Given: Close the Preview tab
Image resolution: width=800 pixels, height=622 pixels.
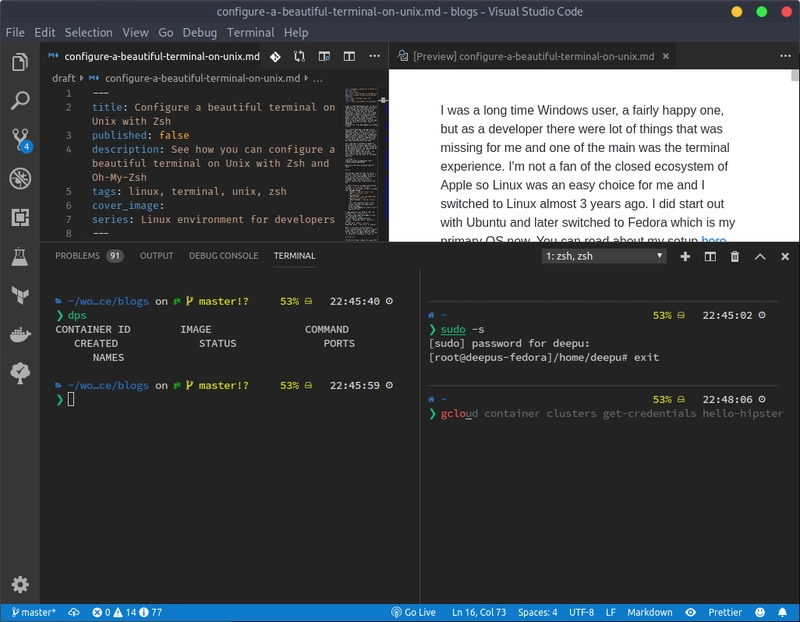Looking at the screenshot, I should (666, 56).
